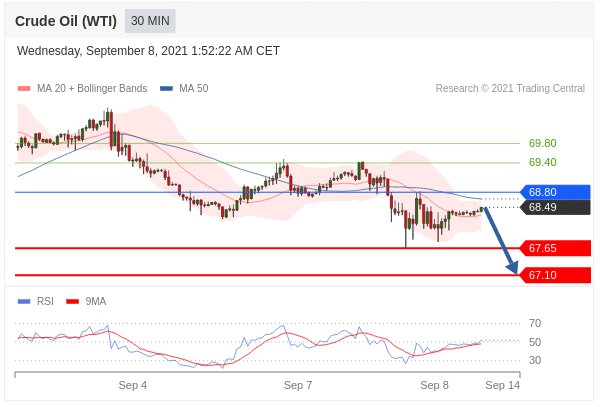Click the RSI 70 level label
This screenshot has width=600, height=407.
[x=535, y=323]
